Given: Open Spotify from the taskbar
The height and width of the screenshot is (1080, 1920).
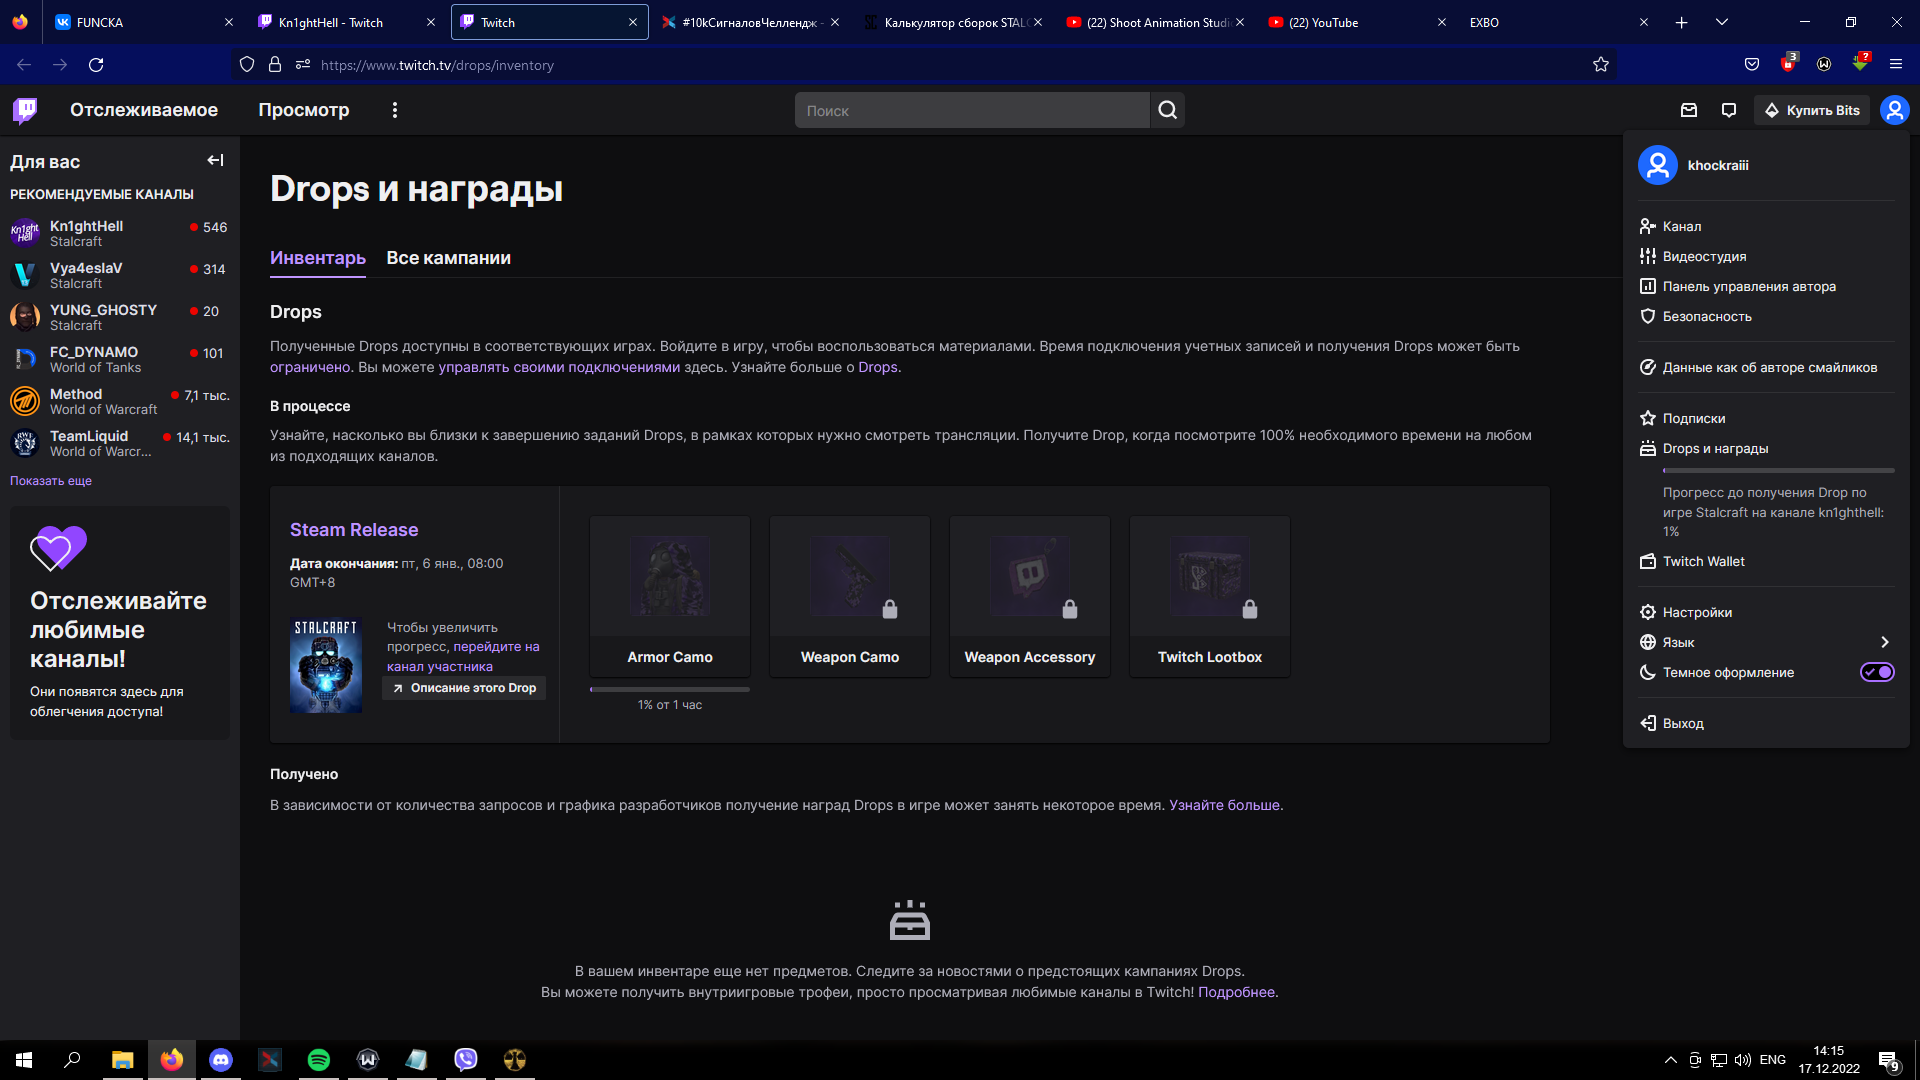Looking at the screenshot, I should [319, 1060].
